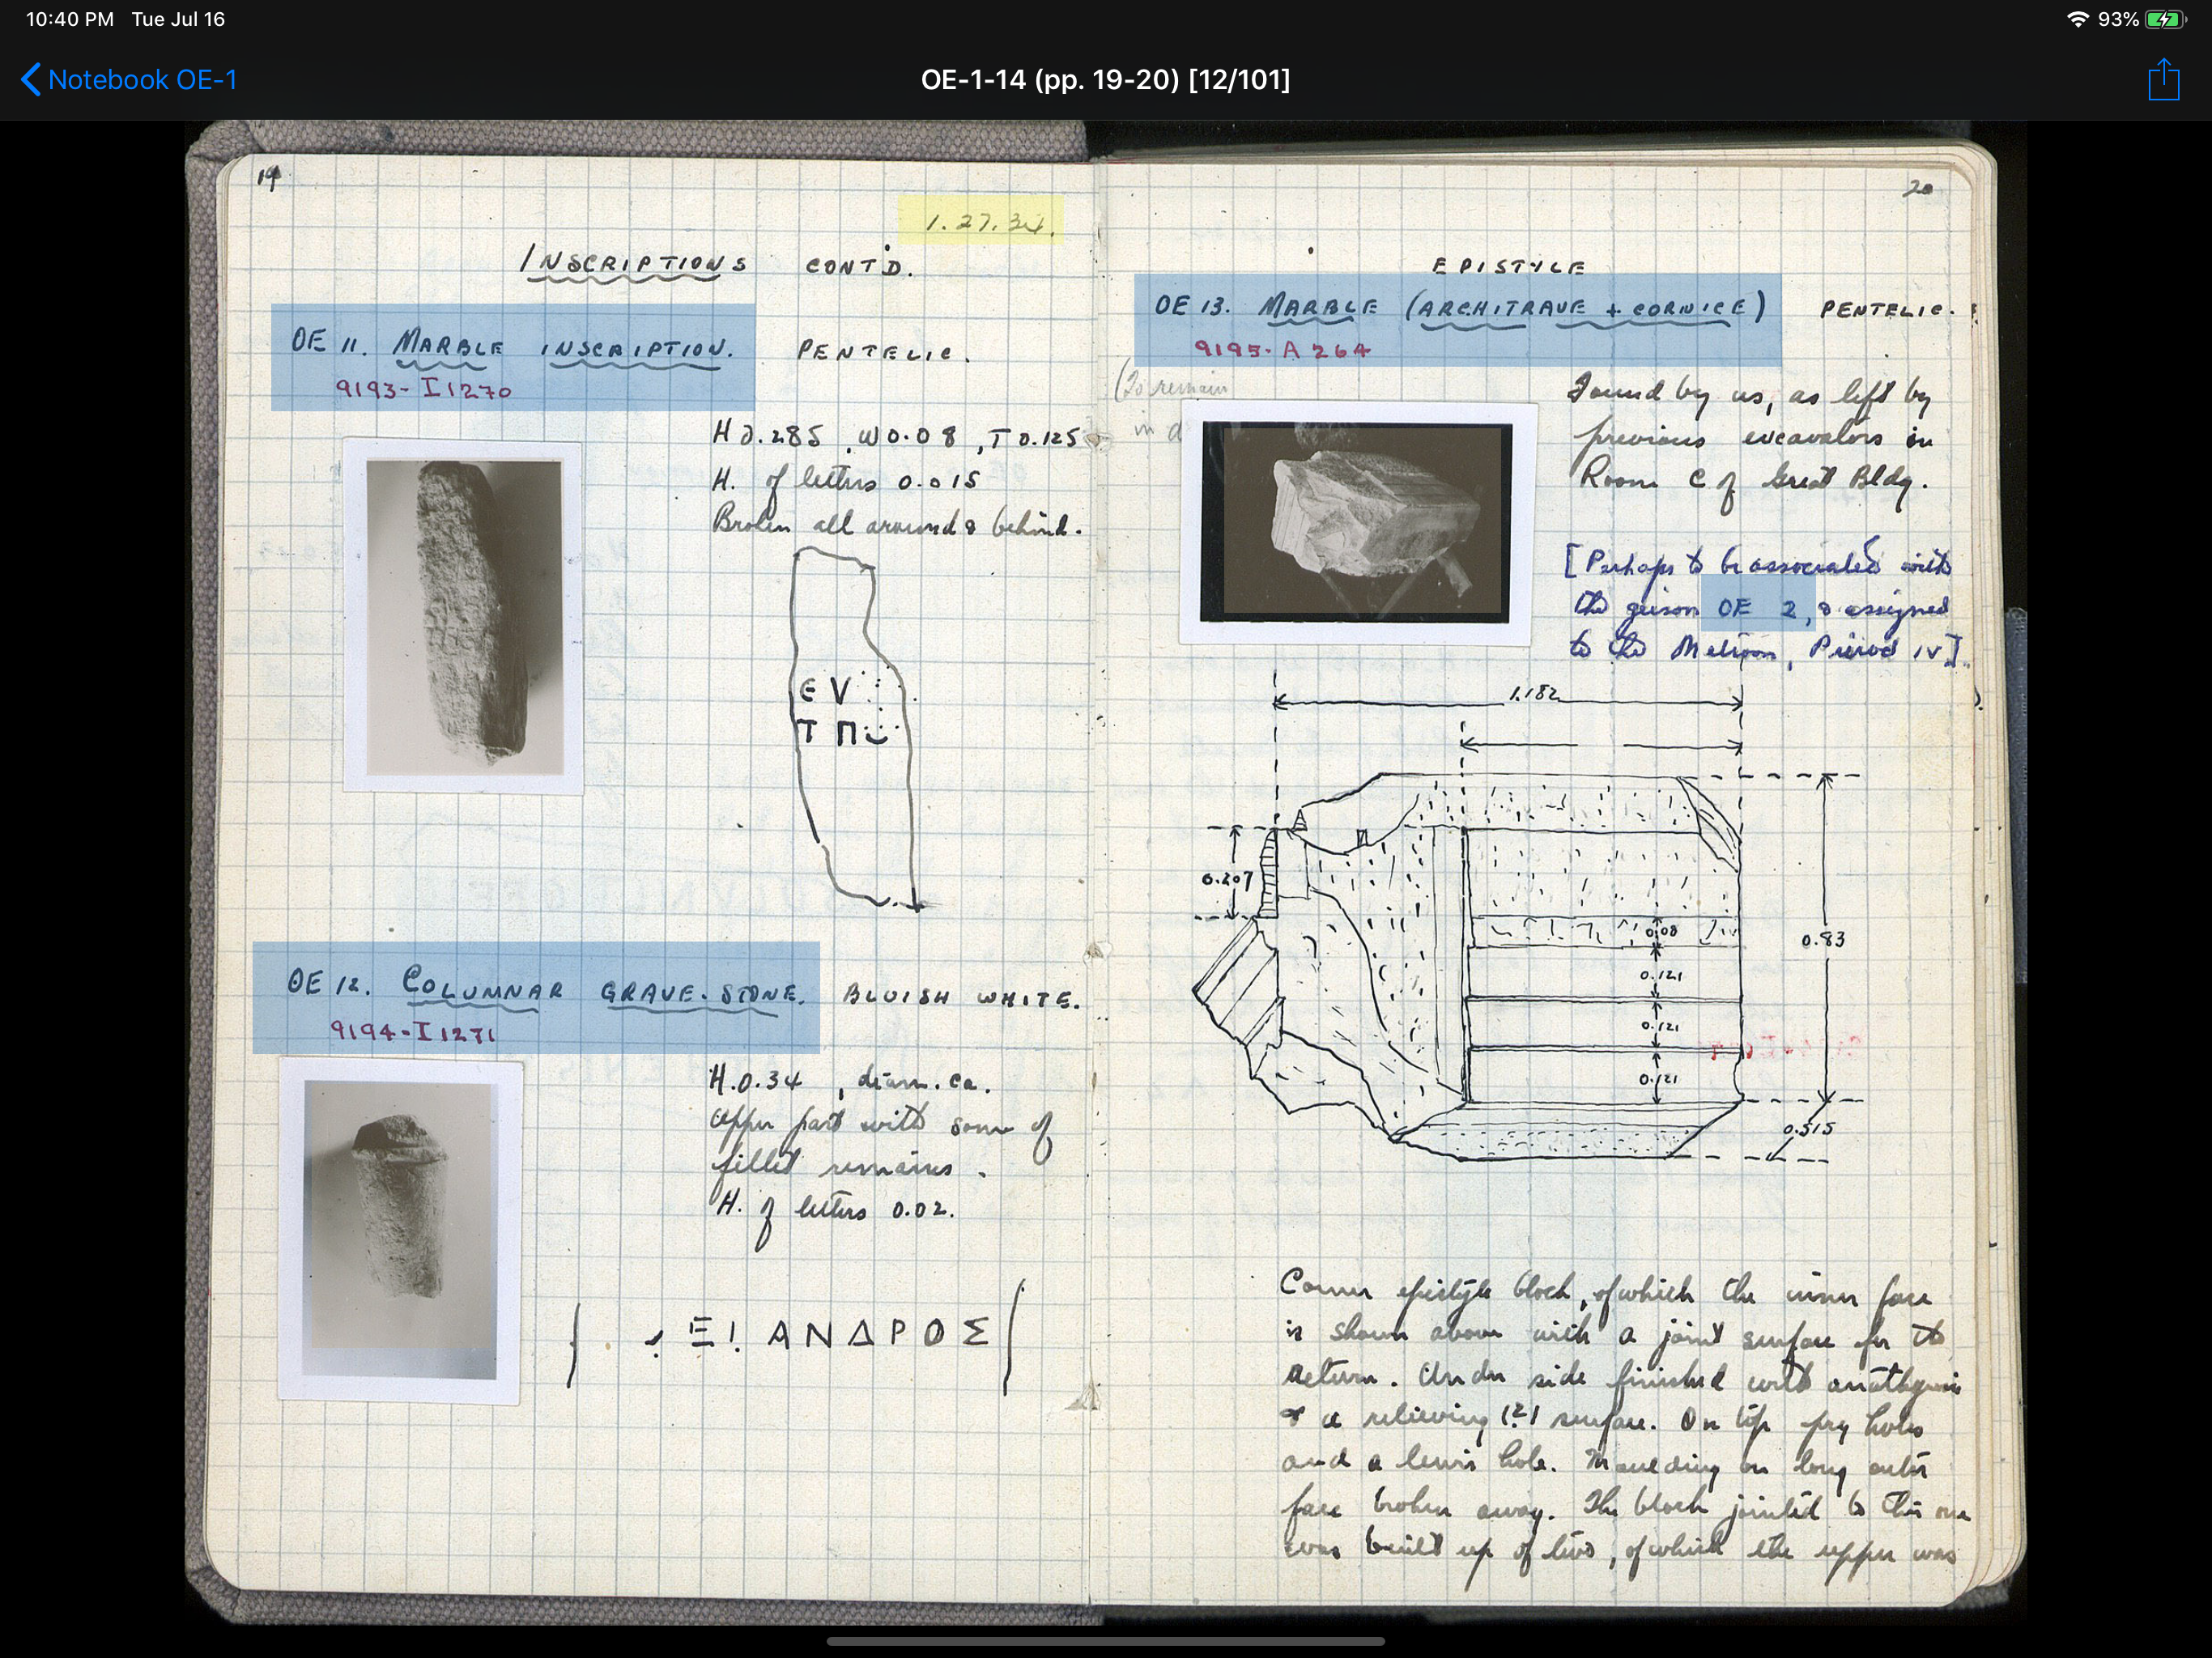Tap the highlighted OE 11 Marble Inscription heading
This screenshot has height=1658, width=2212.
tap(513, 357)
